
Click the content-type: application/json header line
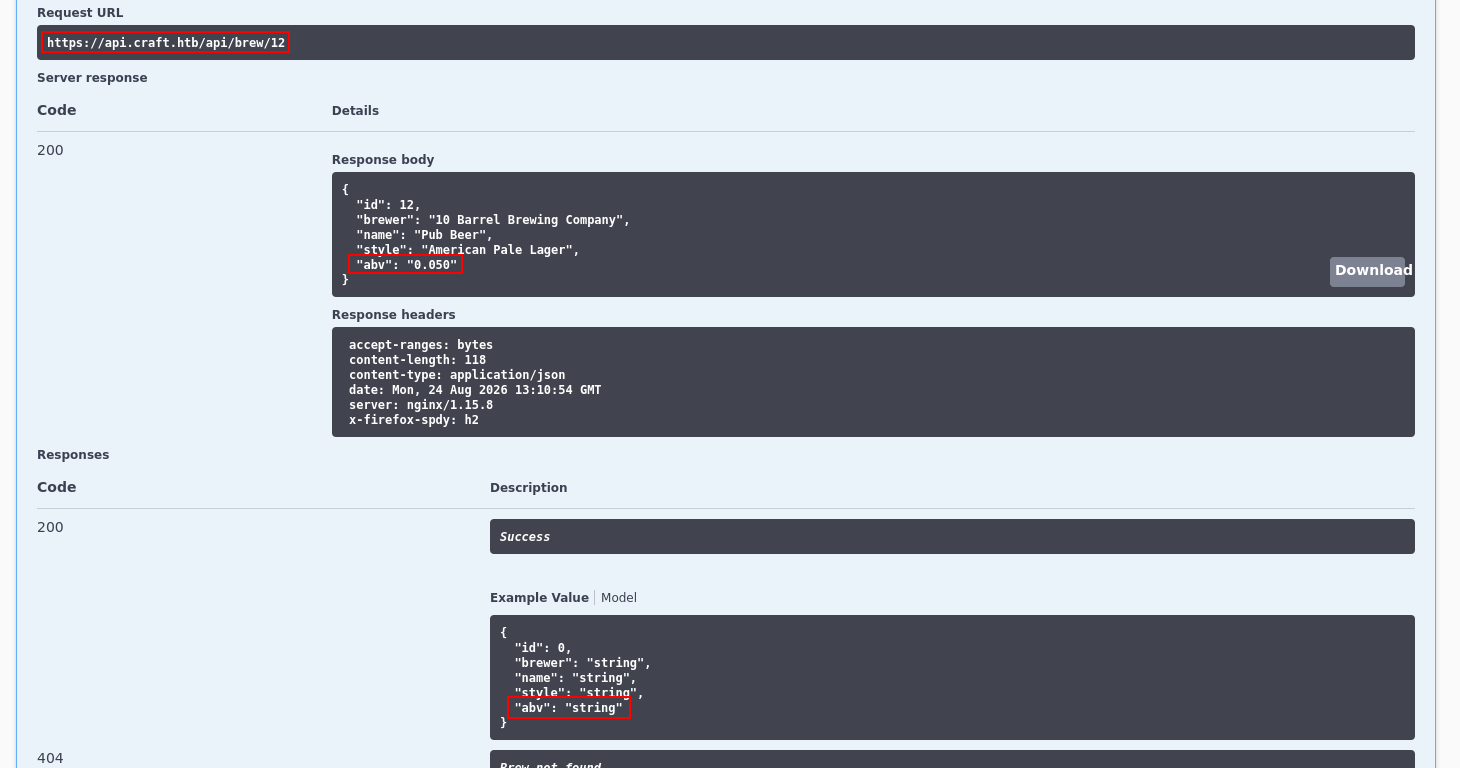(x=457, y=375)
